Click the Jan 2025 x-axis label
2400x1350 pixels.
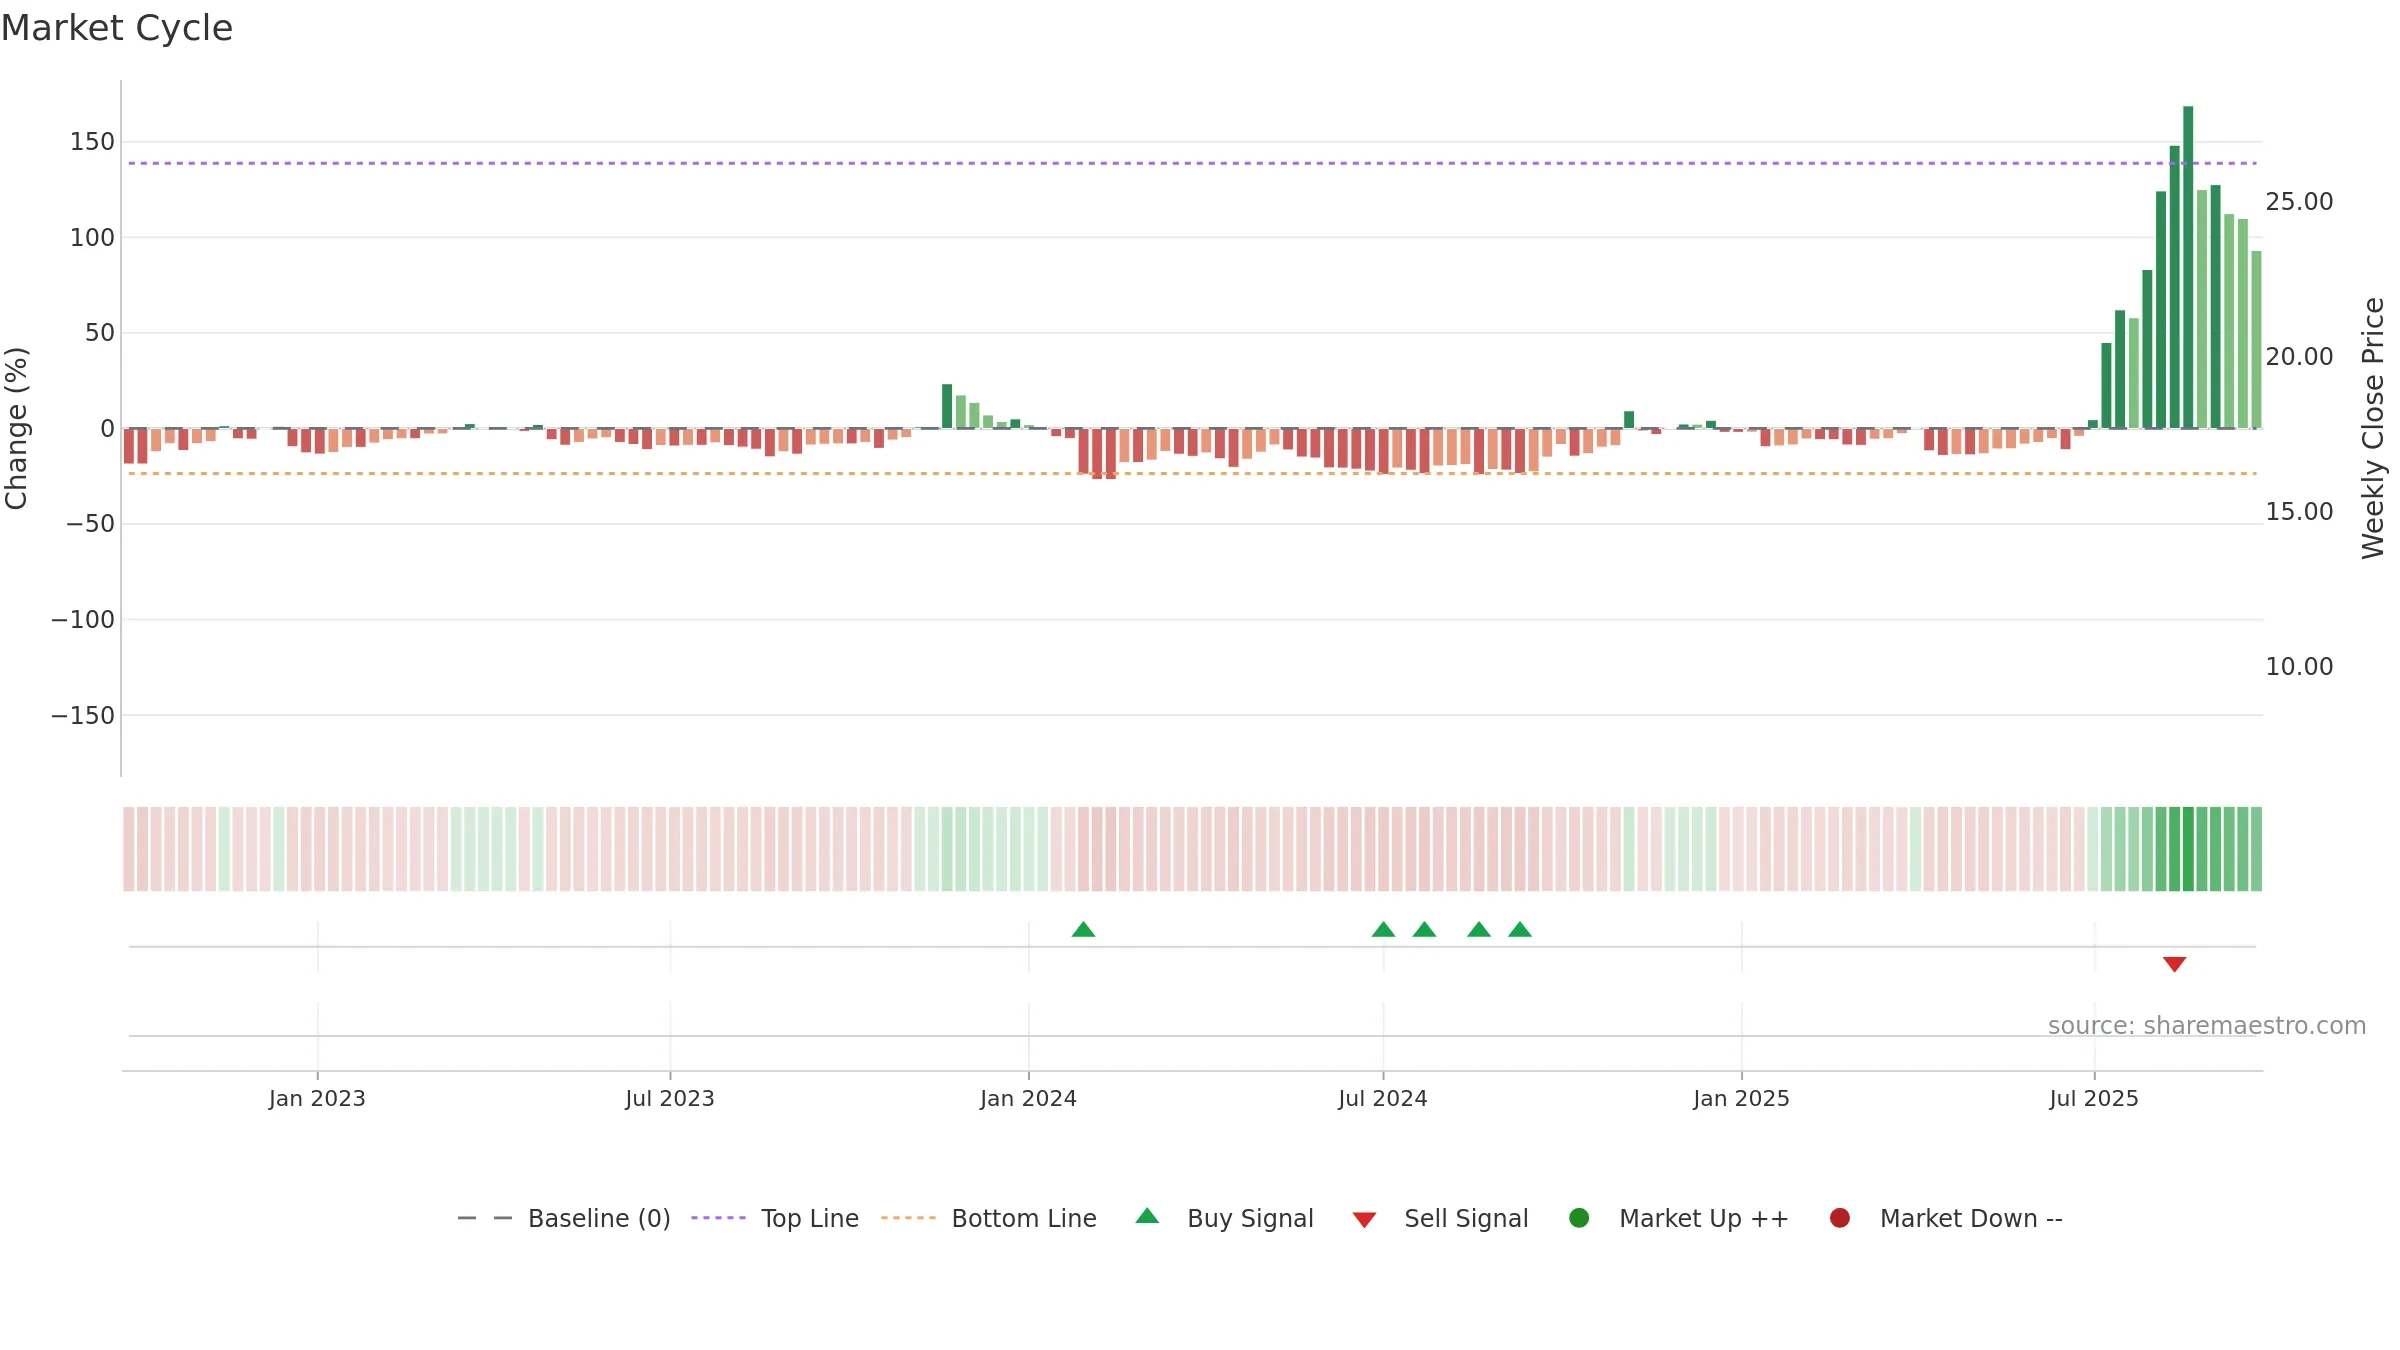[x=1741, y=1099]
